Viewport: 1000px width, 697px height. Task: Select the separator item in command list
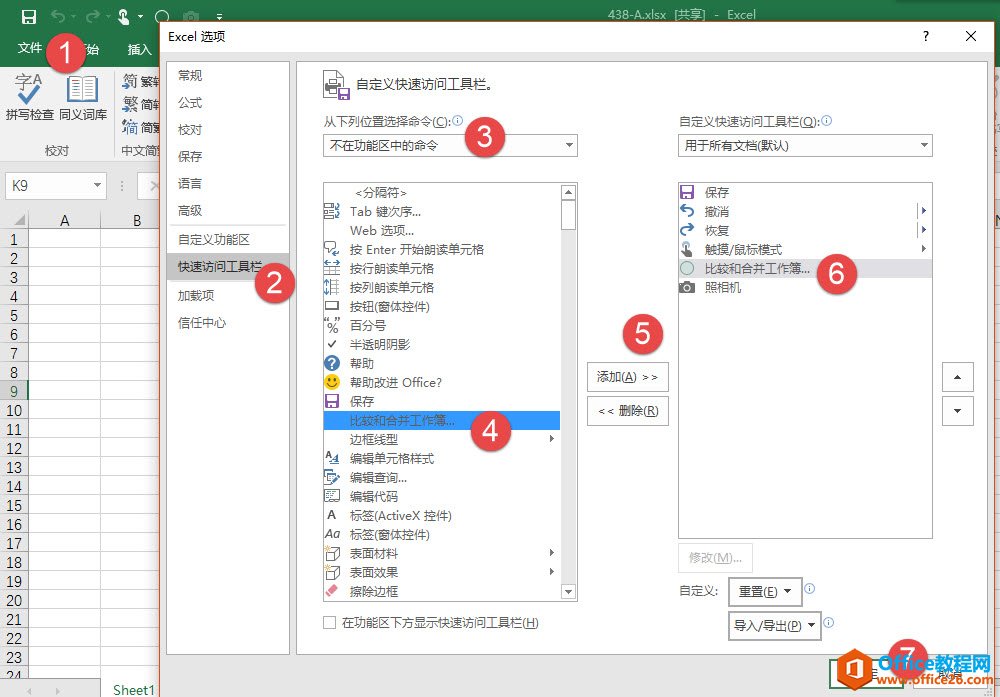[381, 192]
